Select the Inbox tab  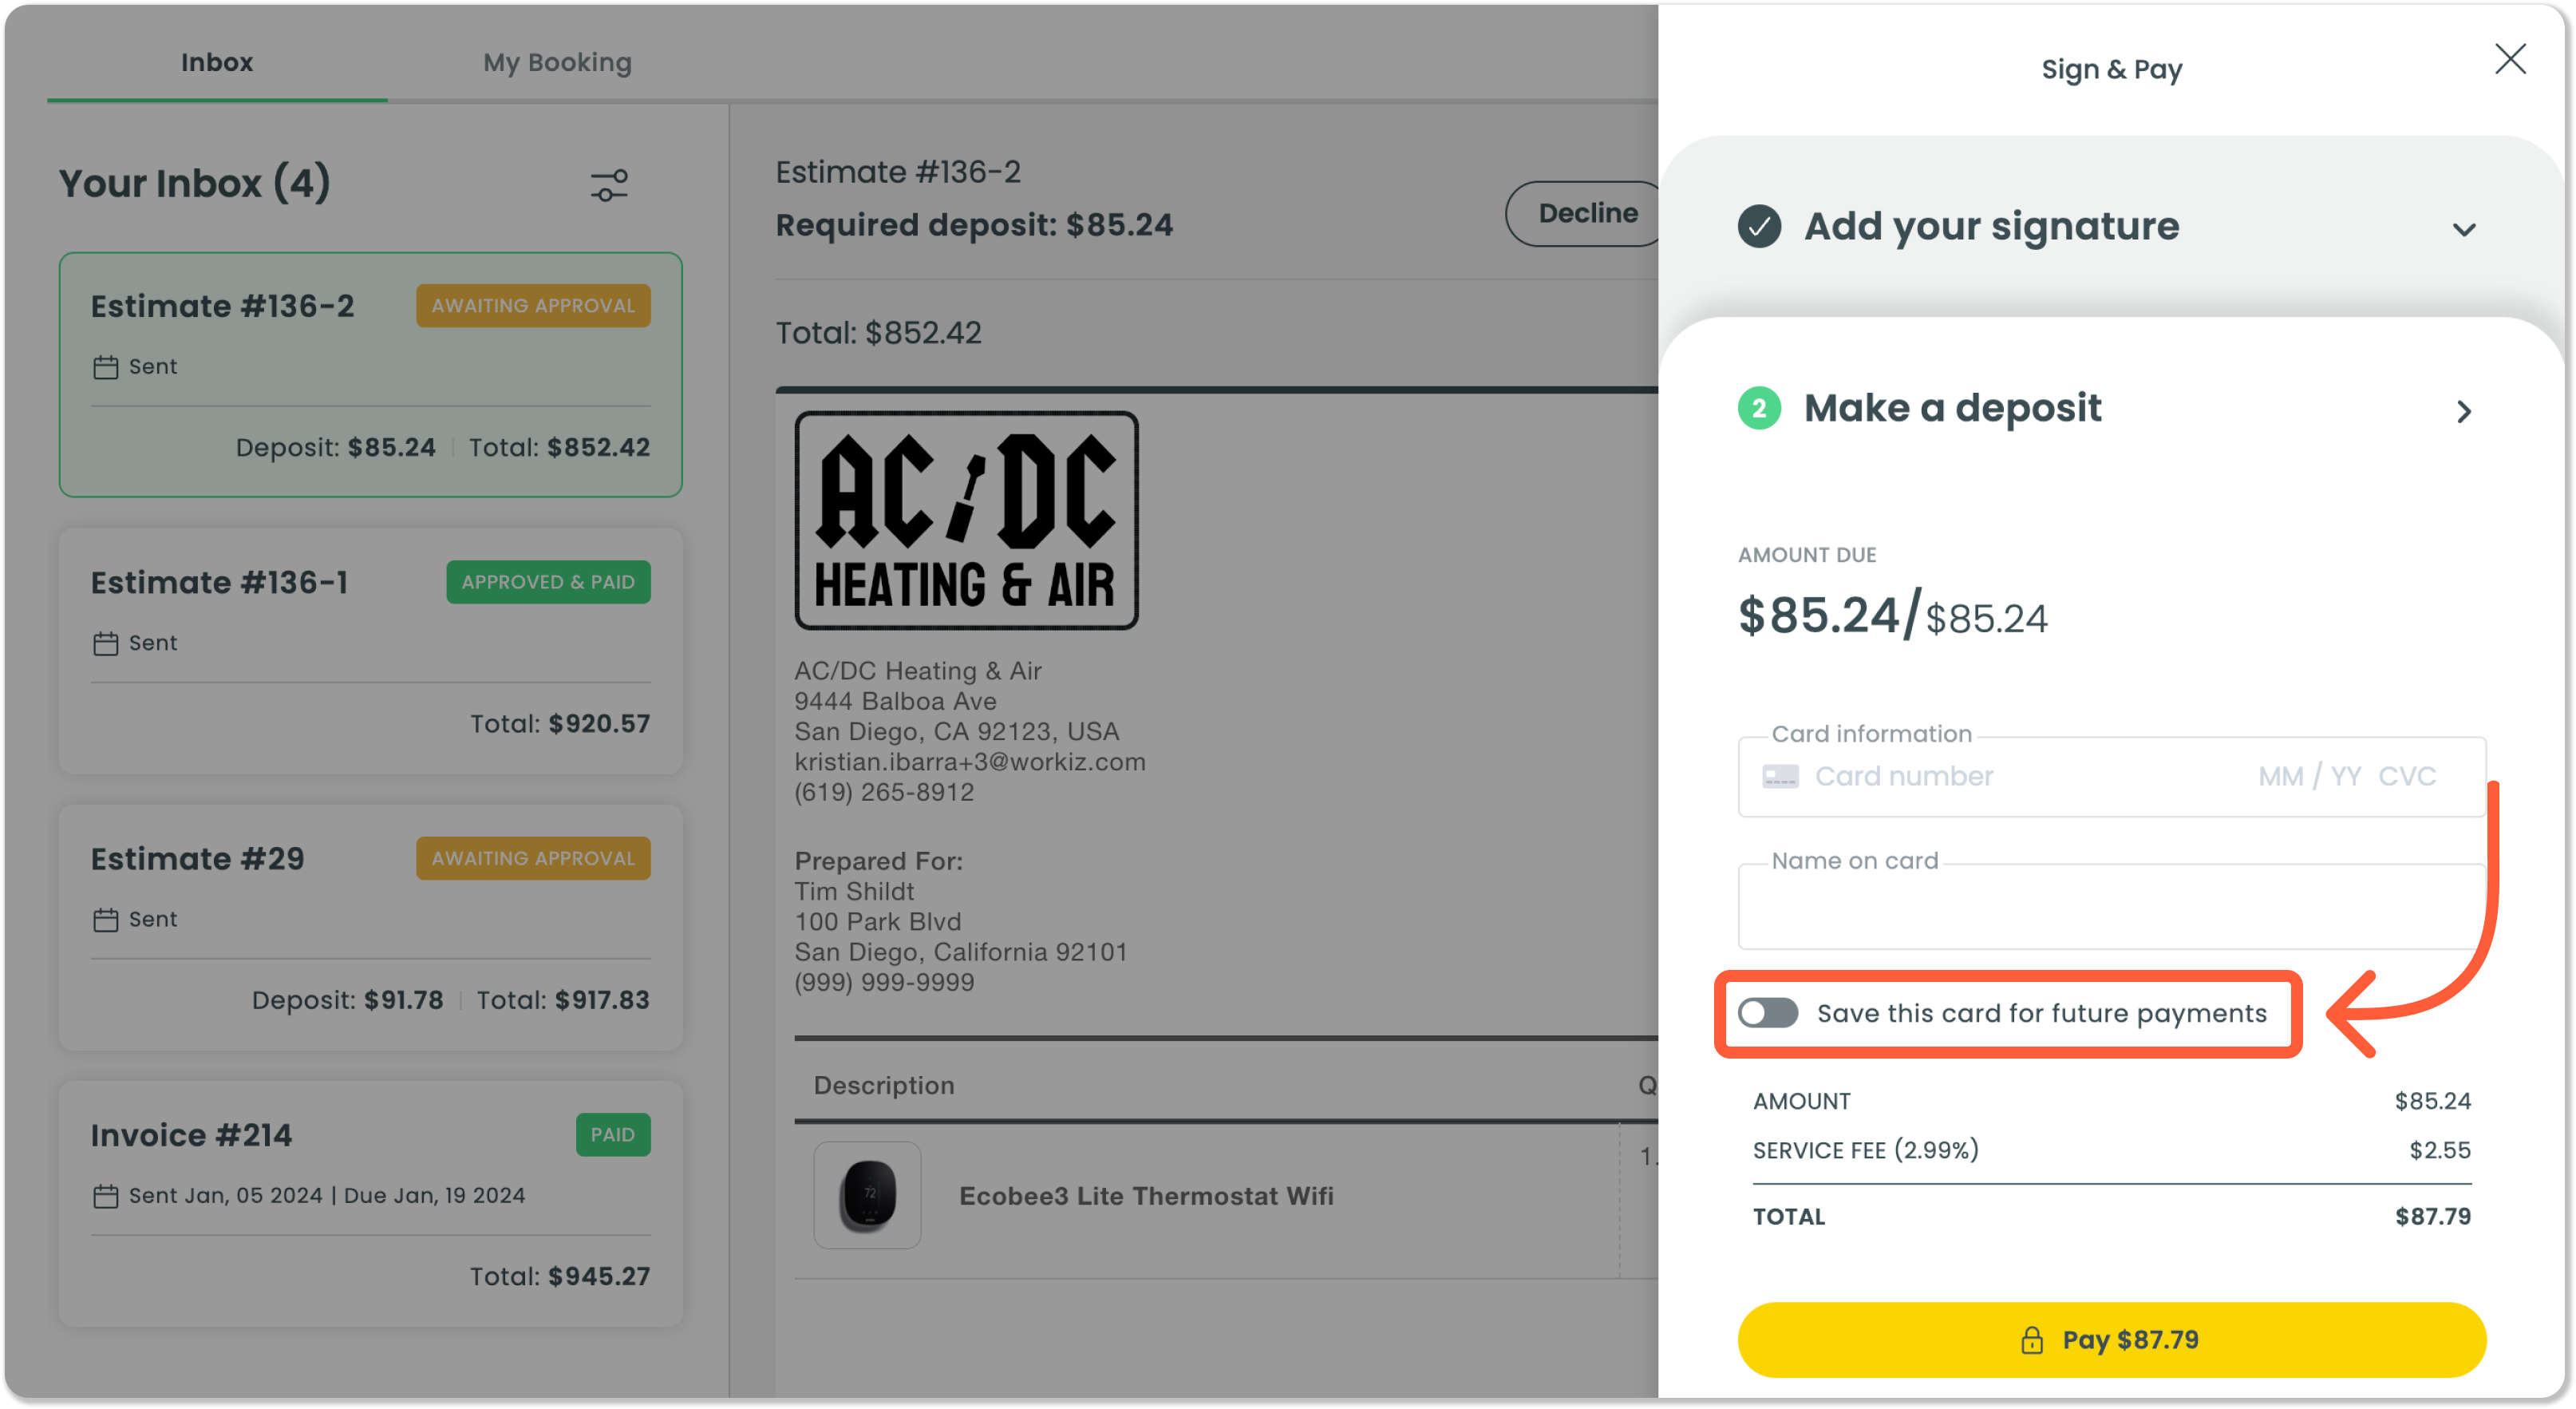pos(217,62)
